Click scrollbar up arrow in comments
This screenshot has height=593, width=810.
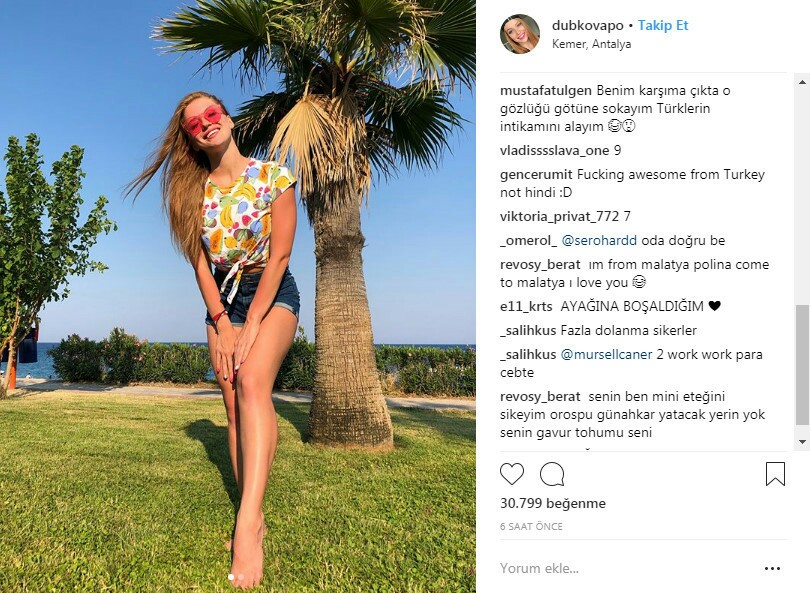click(803, 82)
